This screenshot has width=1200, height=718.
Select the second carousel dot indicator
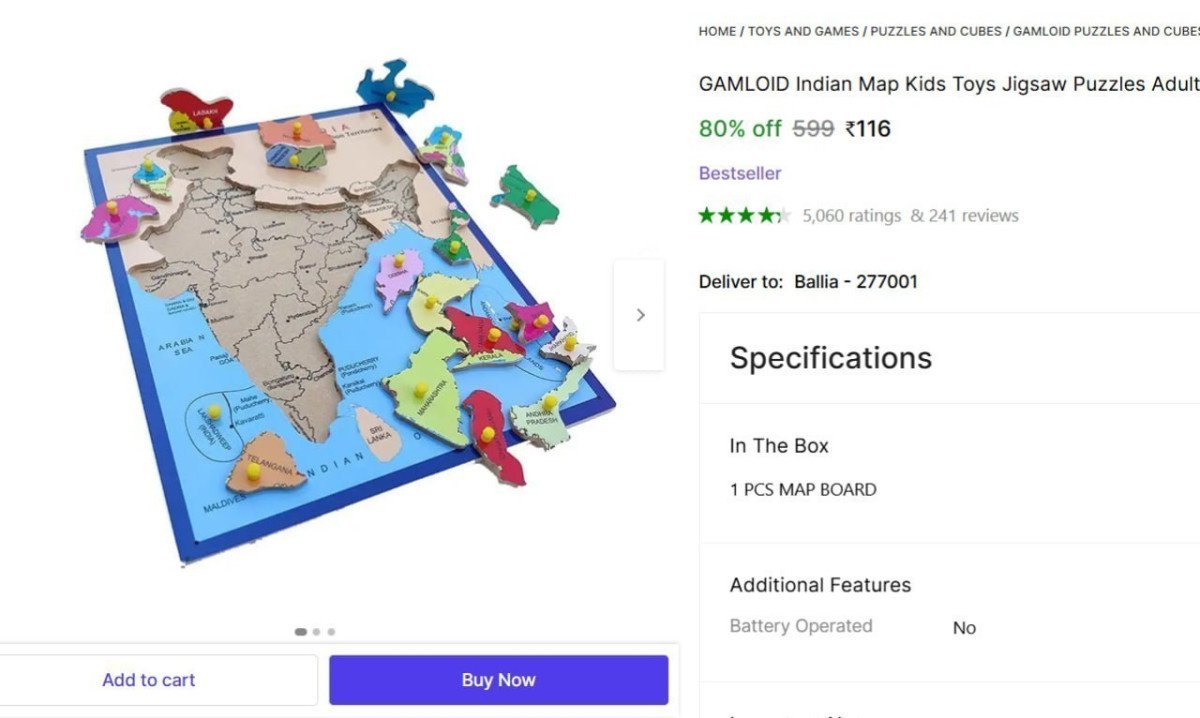point(316,631)
